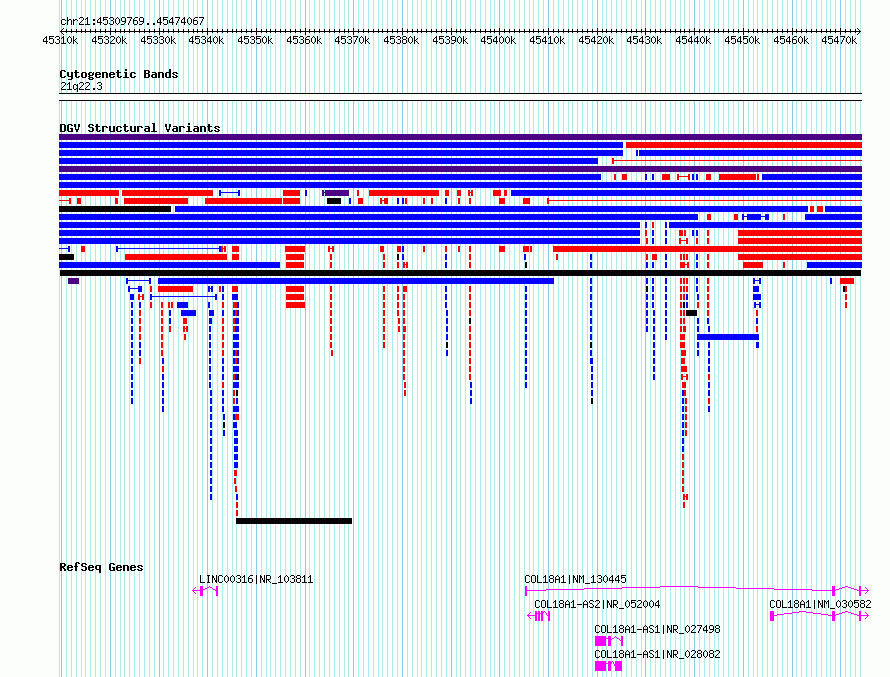Click the 45310k ruler tick label
This screenshot has height=677, width=890.
pyautogui.click(x=60, y=40)
